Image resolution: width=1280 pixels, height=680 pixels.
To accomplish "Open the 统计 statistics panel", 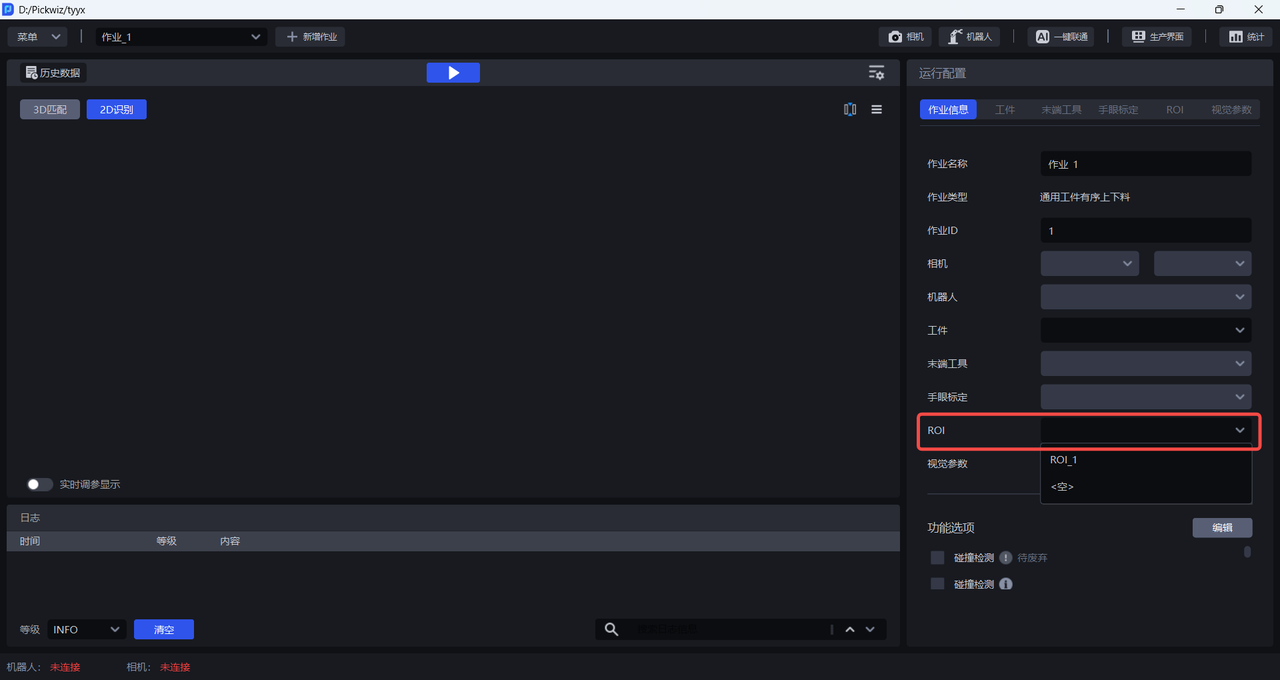I will point(1245,37).
